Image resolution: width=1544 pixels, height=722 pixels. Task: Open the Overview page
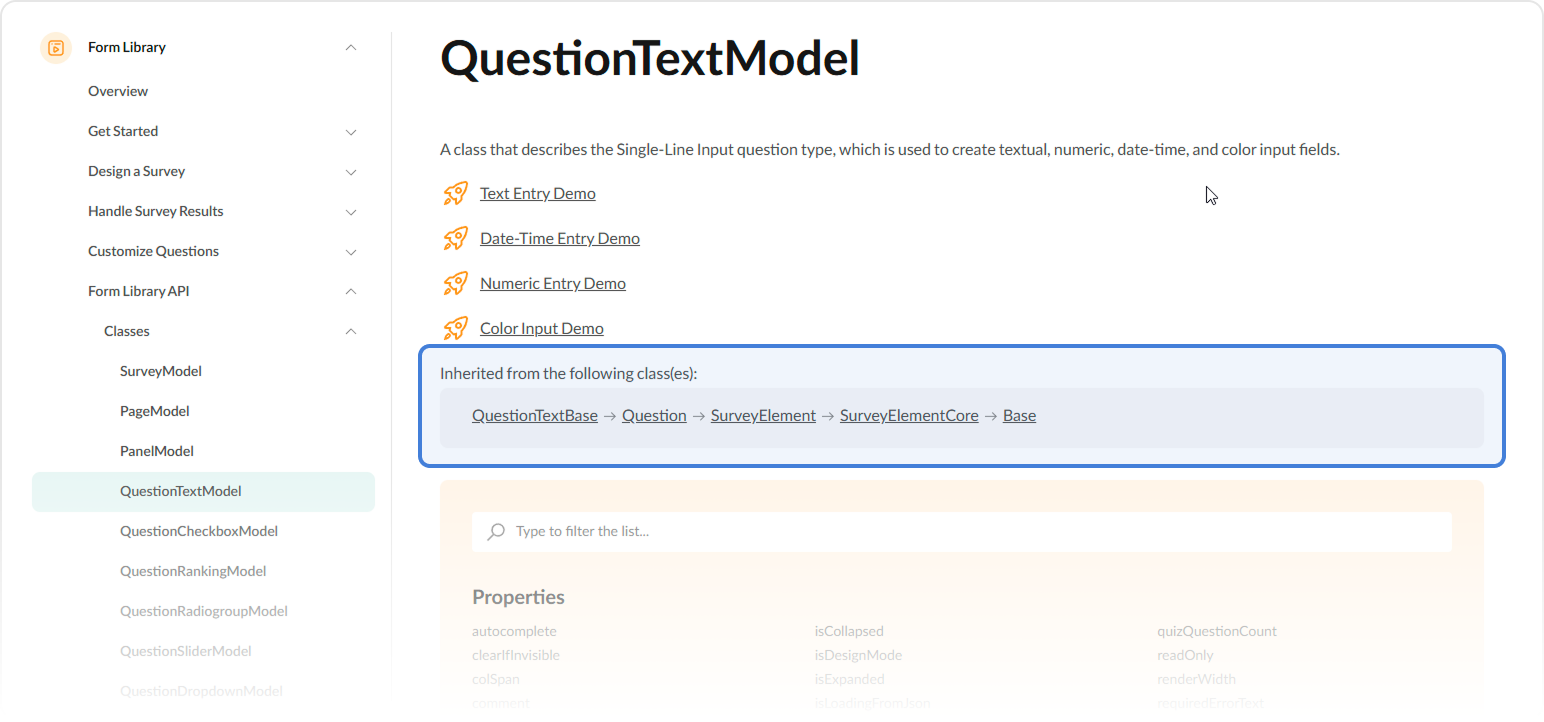[117, 91]
